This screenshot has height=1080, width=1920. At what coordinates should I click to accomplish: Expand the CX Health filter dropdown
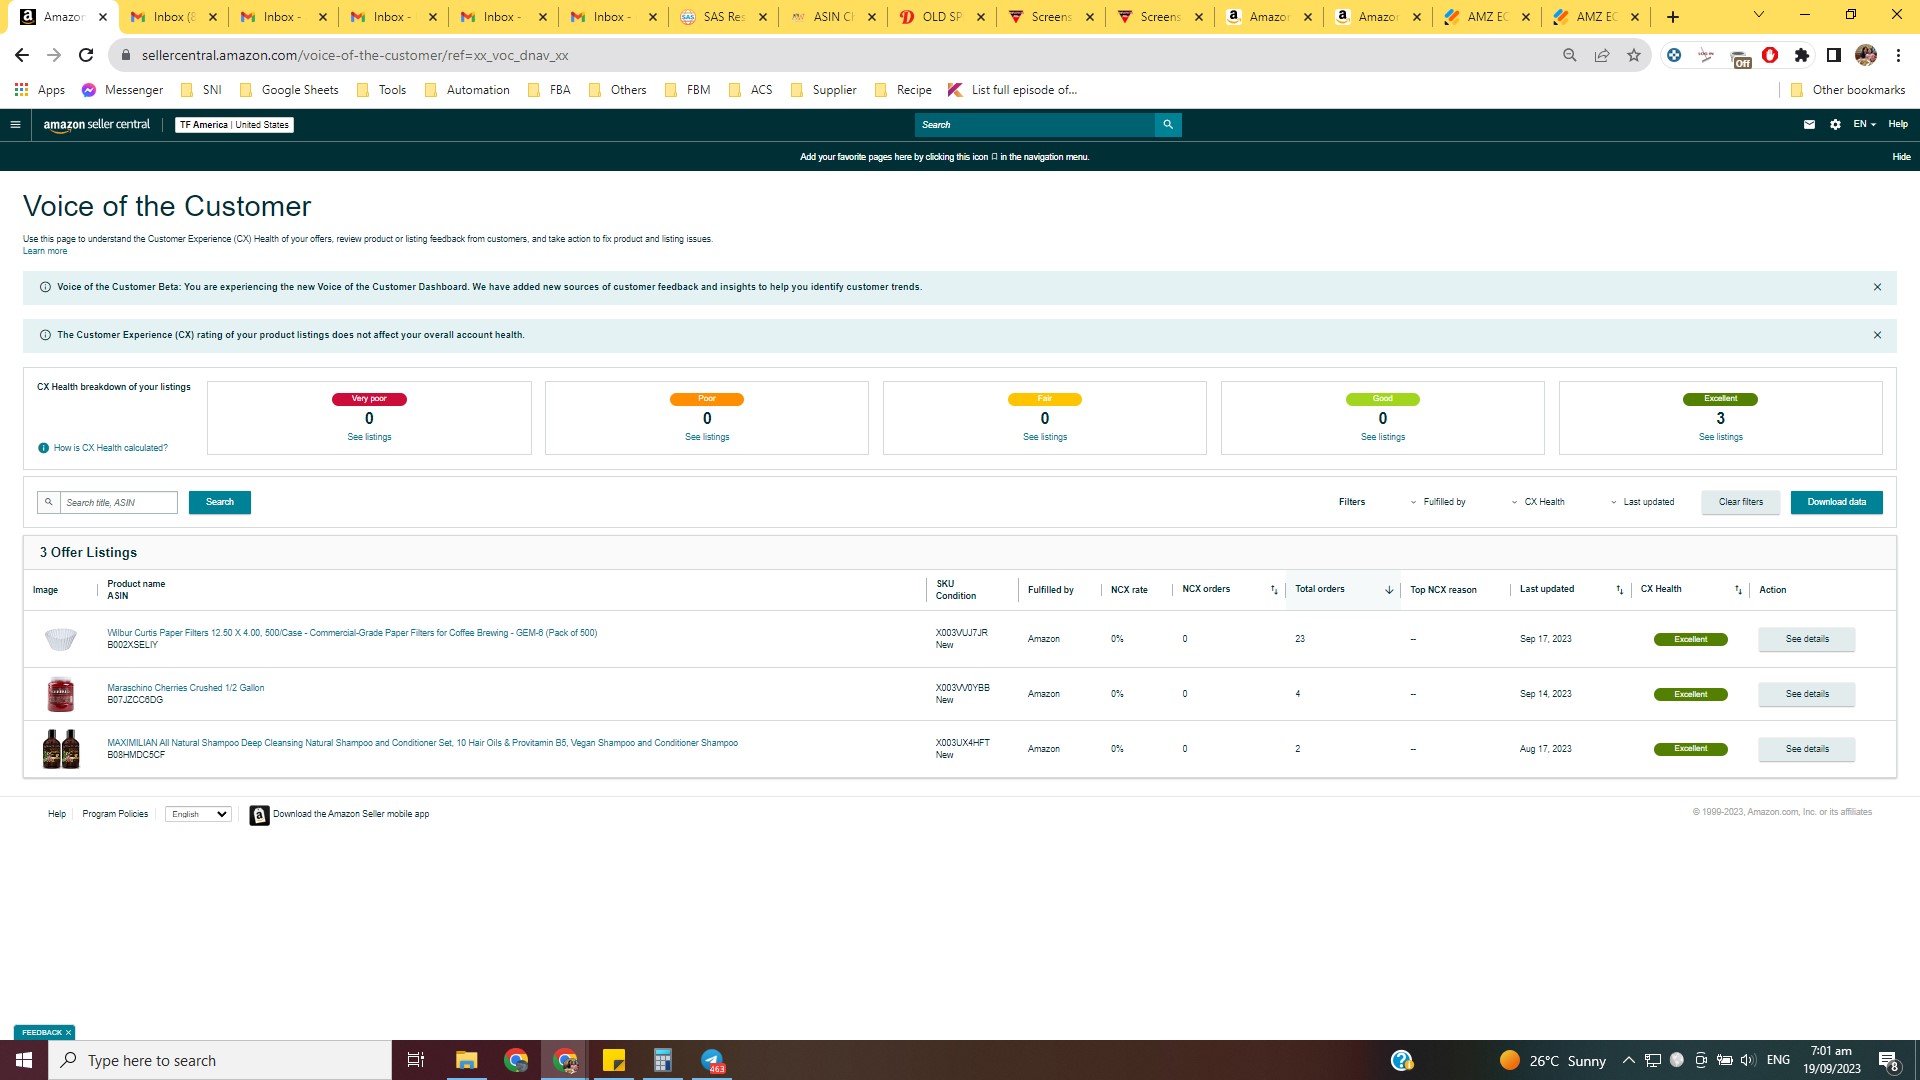tap(1538, 502)
